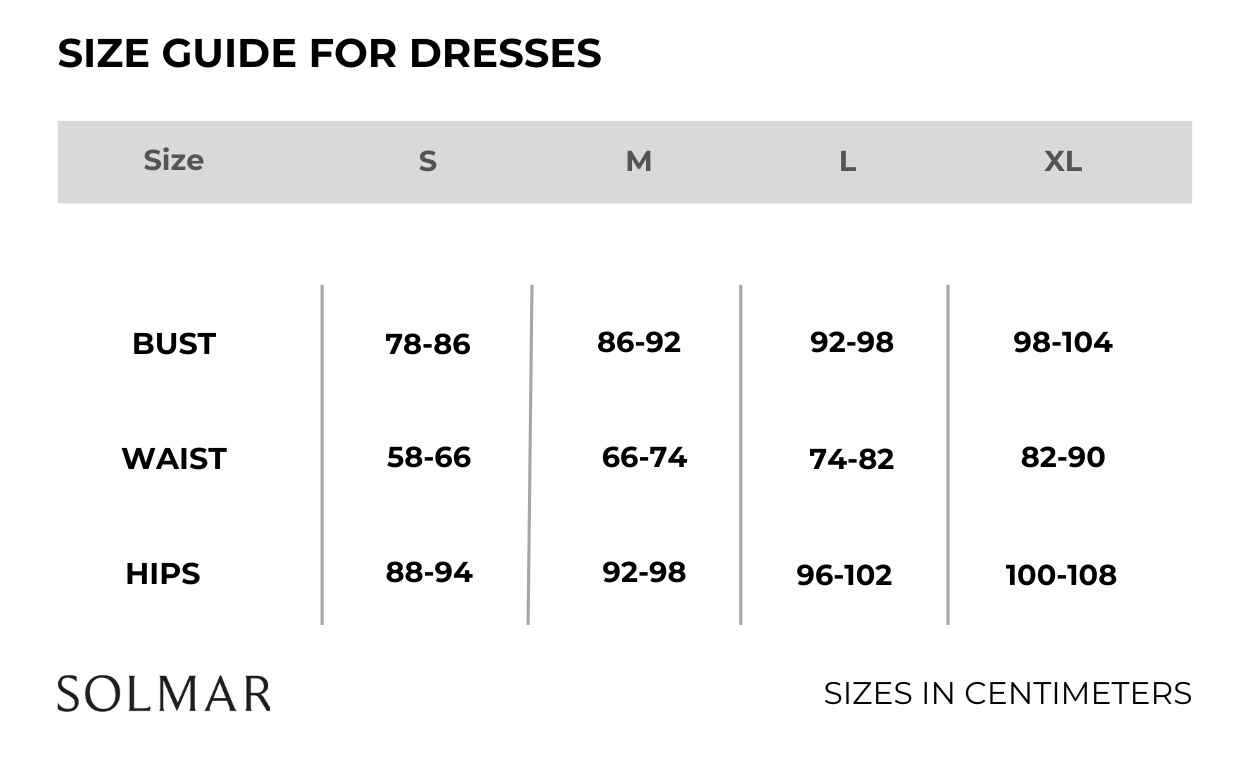Select the L size column header

[x=847, y=162]
